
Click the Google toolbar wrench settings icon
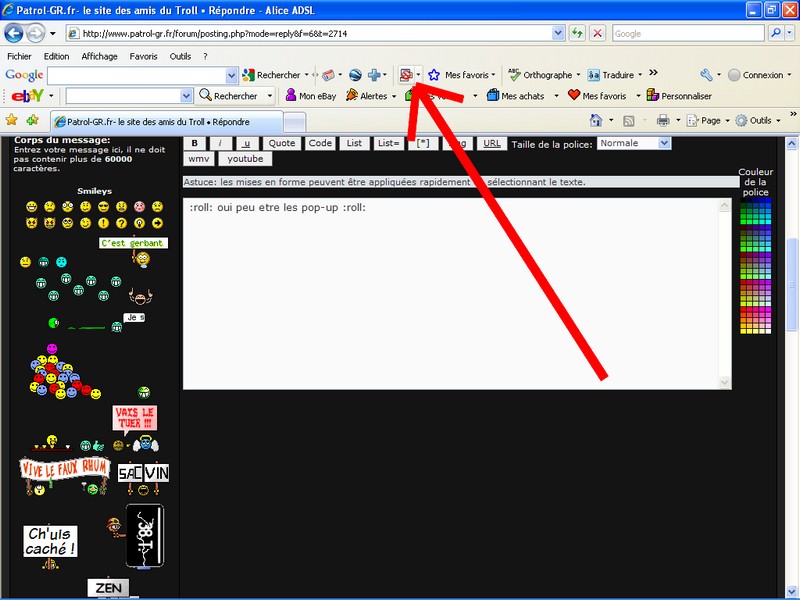706,75
